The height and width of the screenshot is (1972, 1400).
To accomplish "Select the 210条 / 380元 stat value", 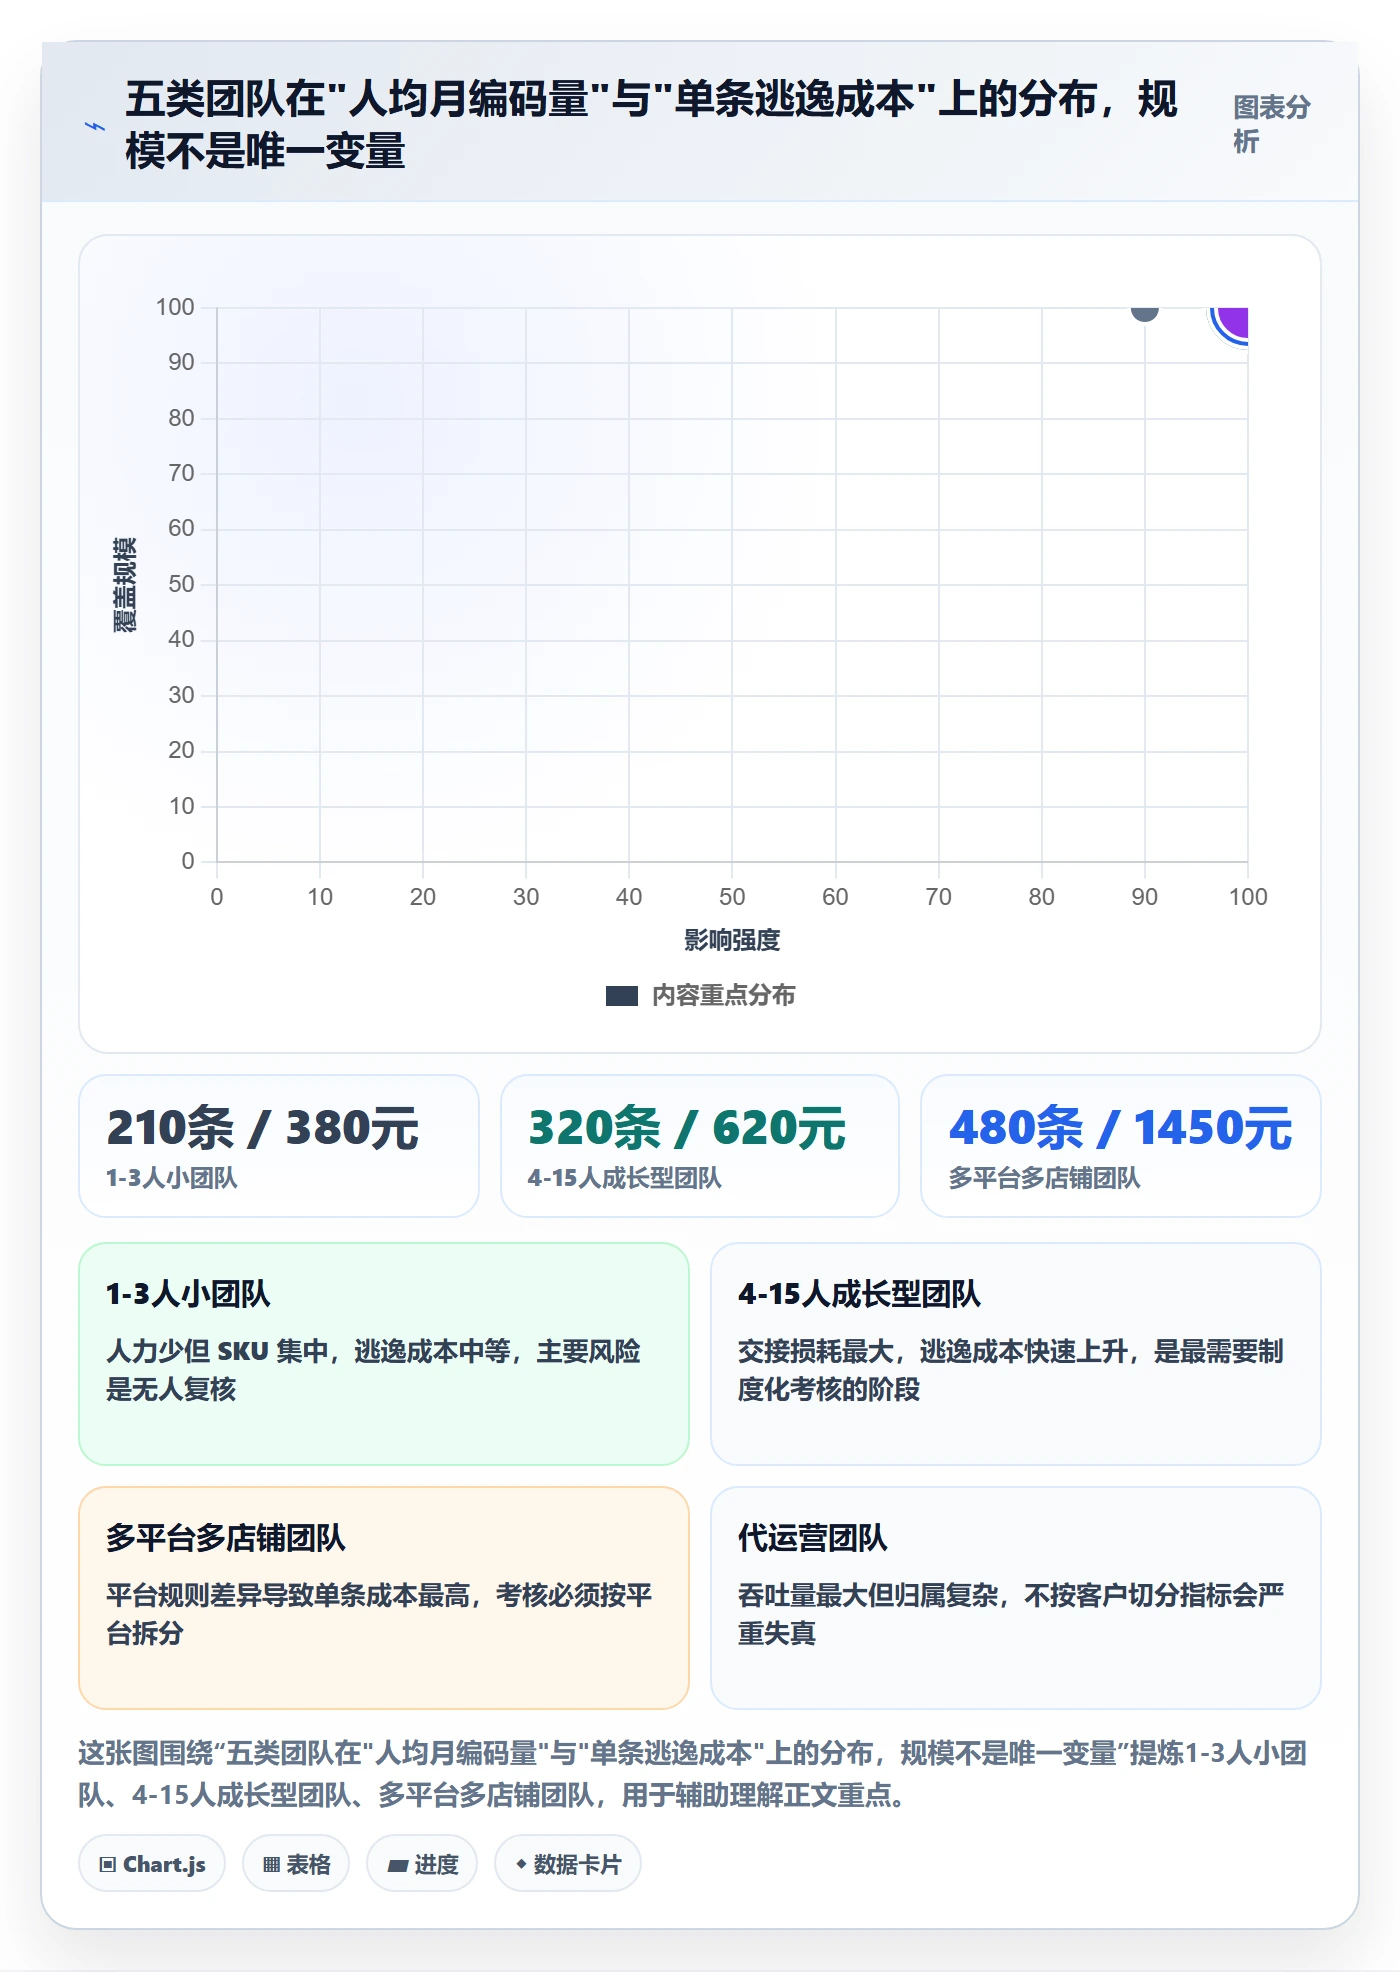I will click(263, 1128).
